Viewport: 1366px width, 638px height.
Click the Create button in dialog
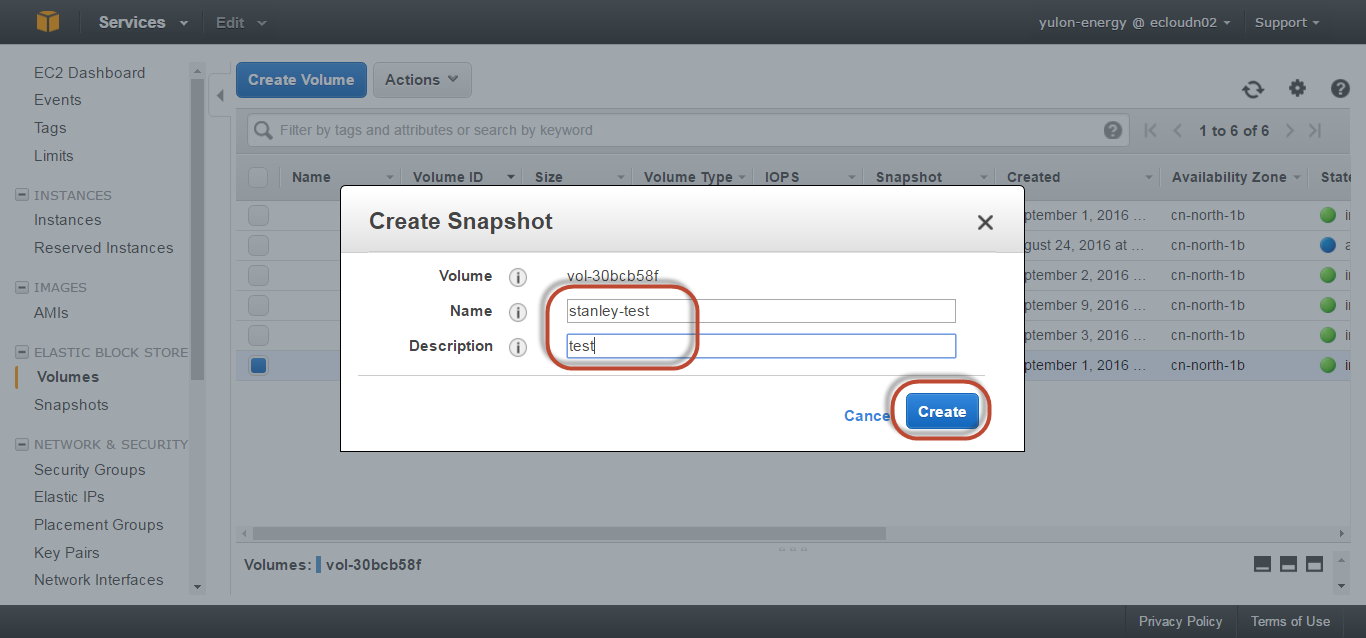(x=941, y=412)
